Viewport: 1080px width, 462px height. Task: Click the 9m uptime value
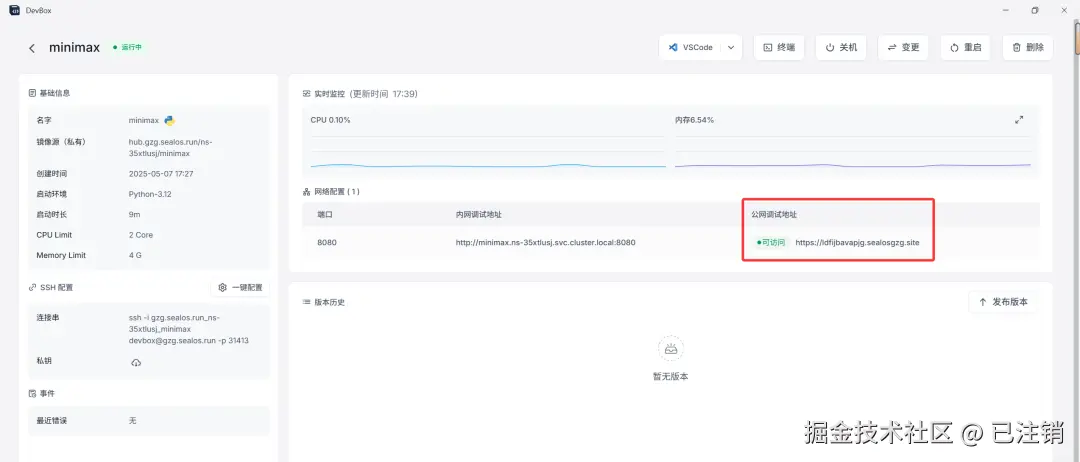pos(132,214)
